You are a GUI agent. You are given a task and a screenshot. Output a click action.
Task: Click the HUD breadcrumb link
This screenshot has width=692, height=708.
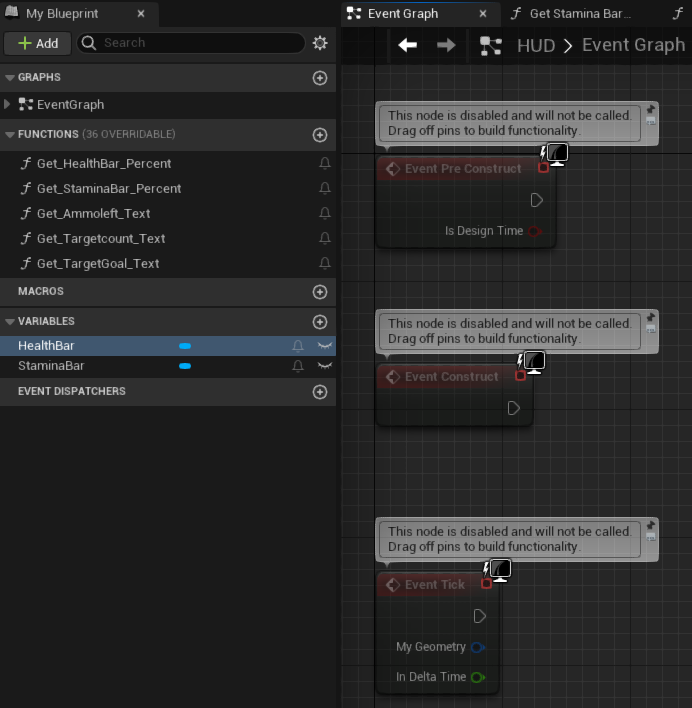536,46
